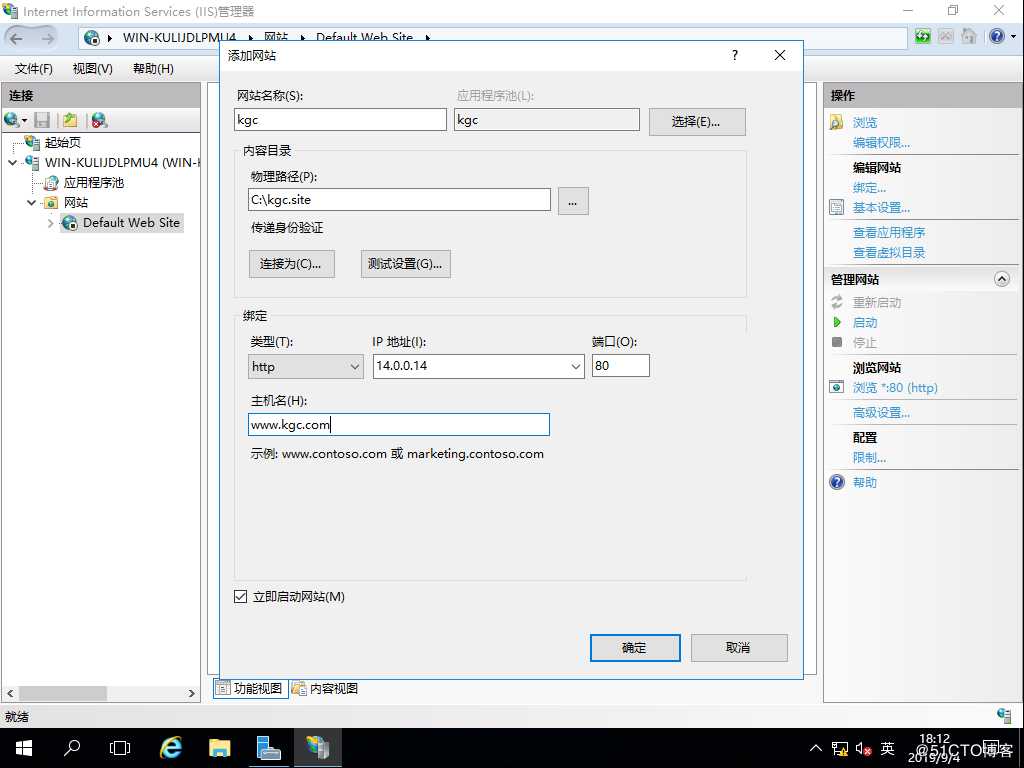Expand the Default Web Site node

[51, 223]
